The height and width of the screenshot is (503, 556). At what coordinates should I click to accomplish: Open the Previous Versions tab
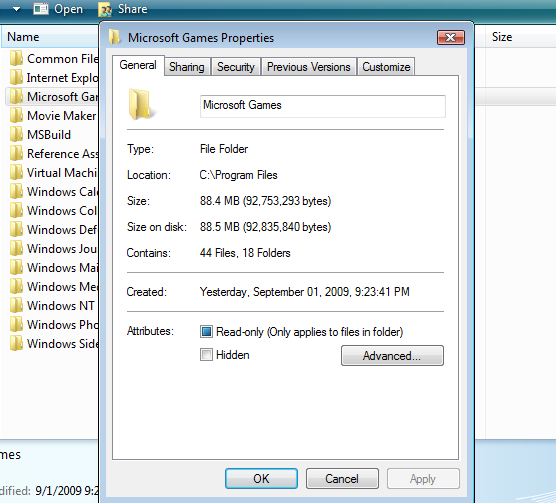pyautogui.click(x=309, y=67)
